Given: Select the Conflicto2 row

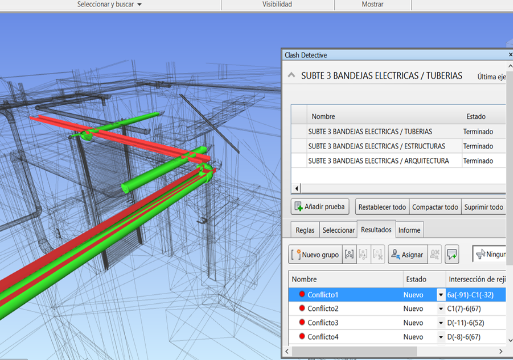Looking at the screenshot, I should [397, 309].
